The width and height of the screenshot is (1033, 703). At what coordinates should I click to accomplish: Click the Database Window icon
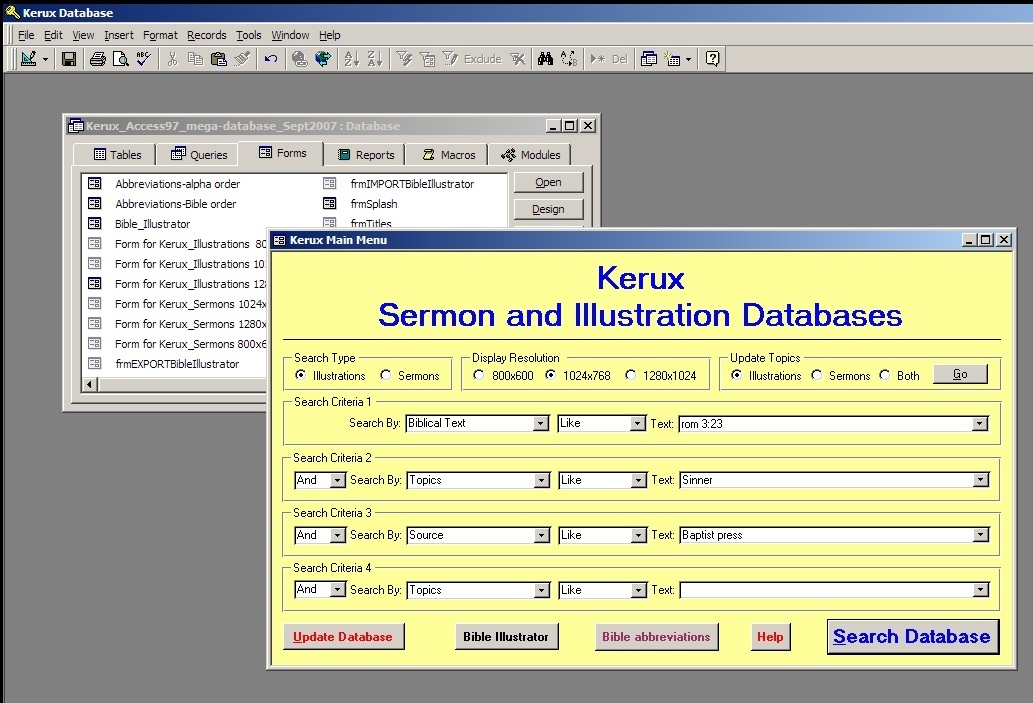click(649, 59)
